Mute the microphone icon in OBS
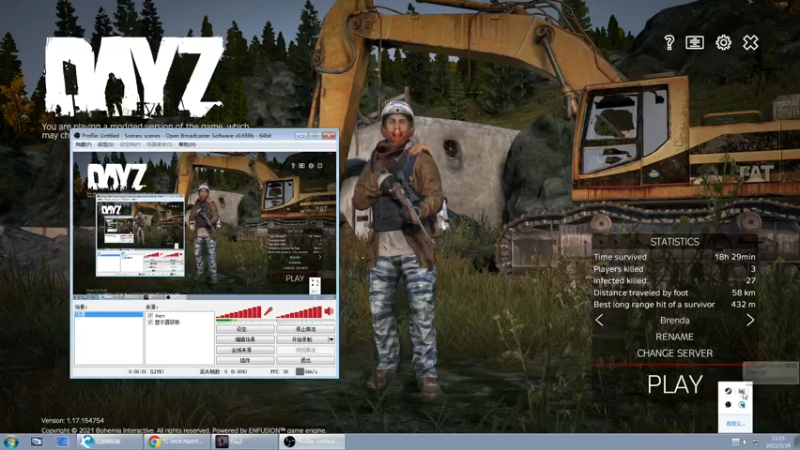 [268, 311]
